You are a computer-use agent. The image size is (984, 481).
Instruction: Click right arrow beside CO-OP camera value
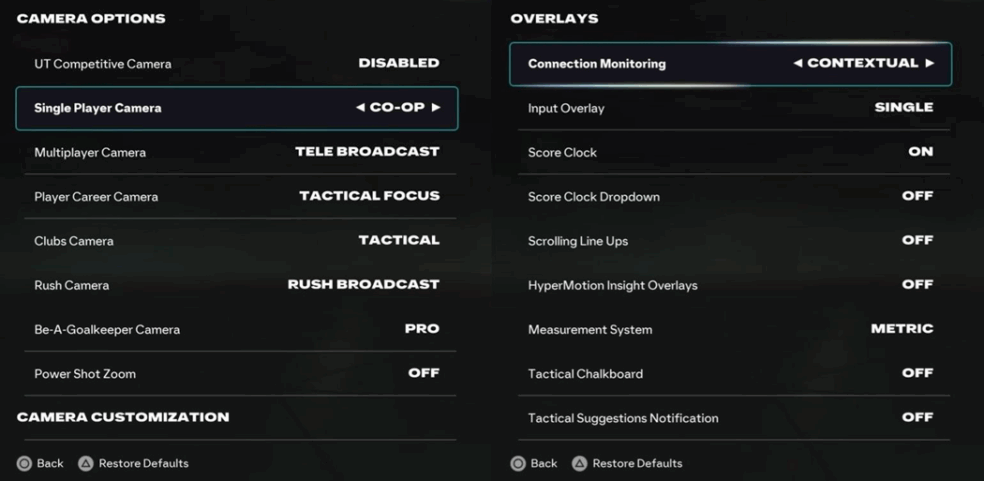436,108
